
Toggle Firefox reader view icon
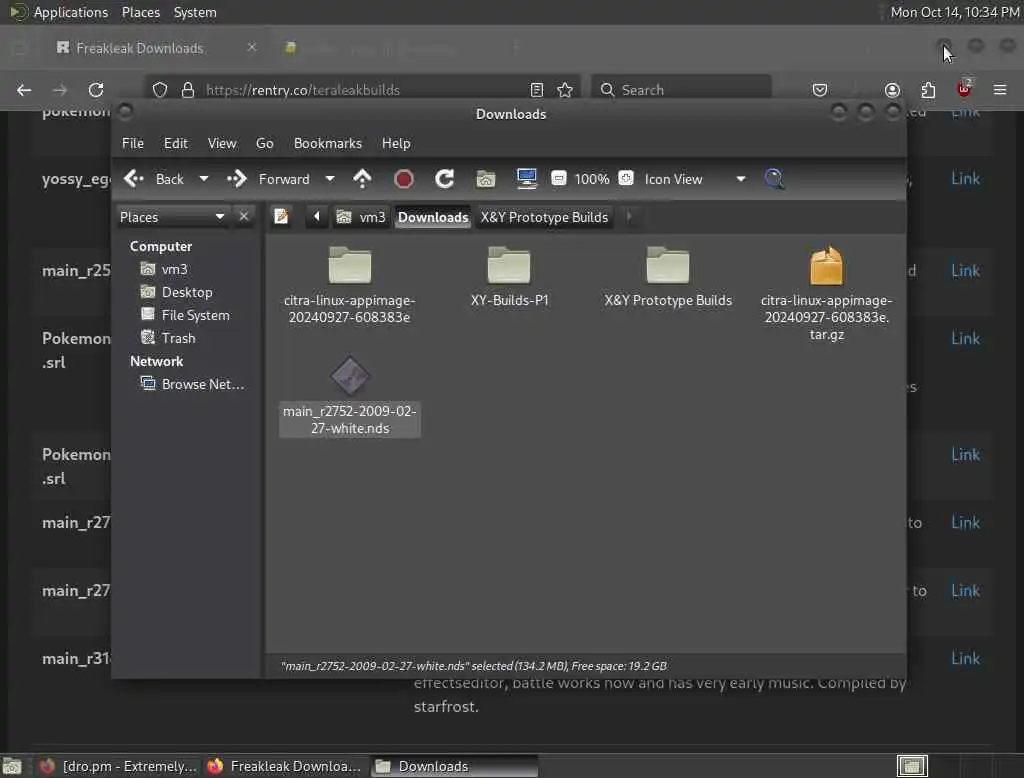click(537, 89)
